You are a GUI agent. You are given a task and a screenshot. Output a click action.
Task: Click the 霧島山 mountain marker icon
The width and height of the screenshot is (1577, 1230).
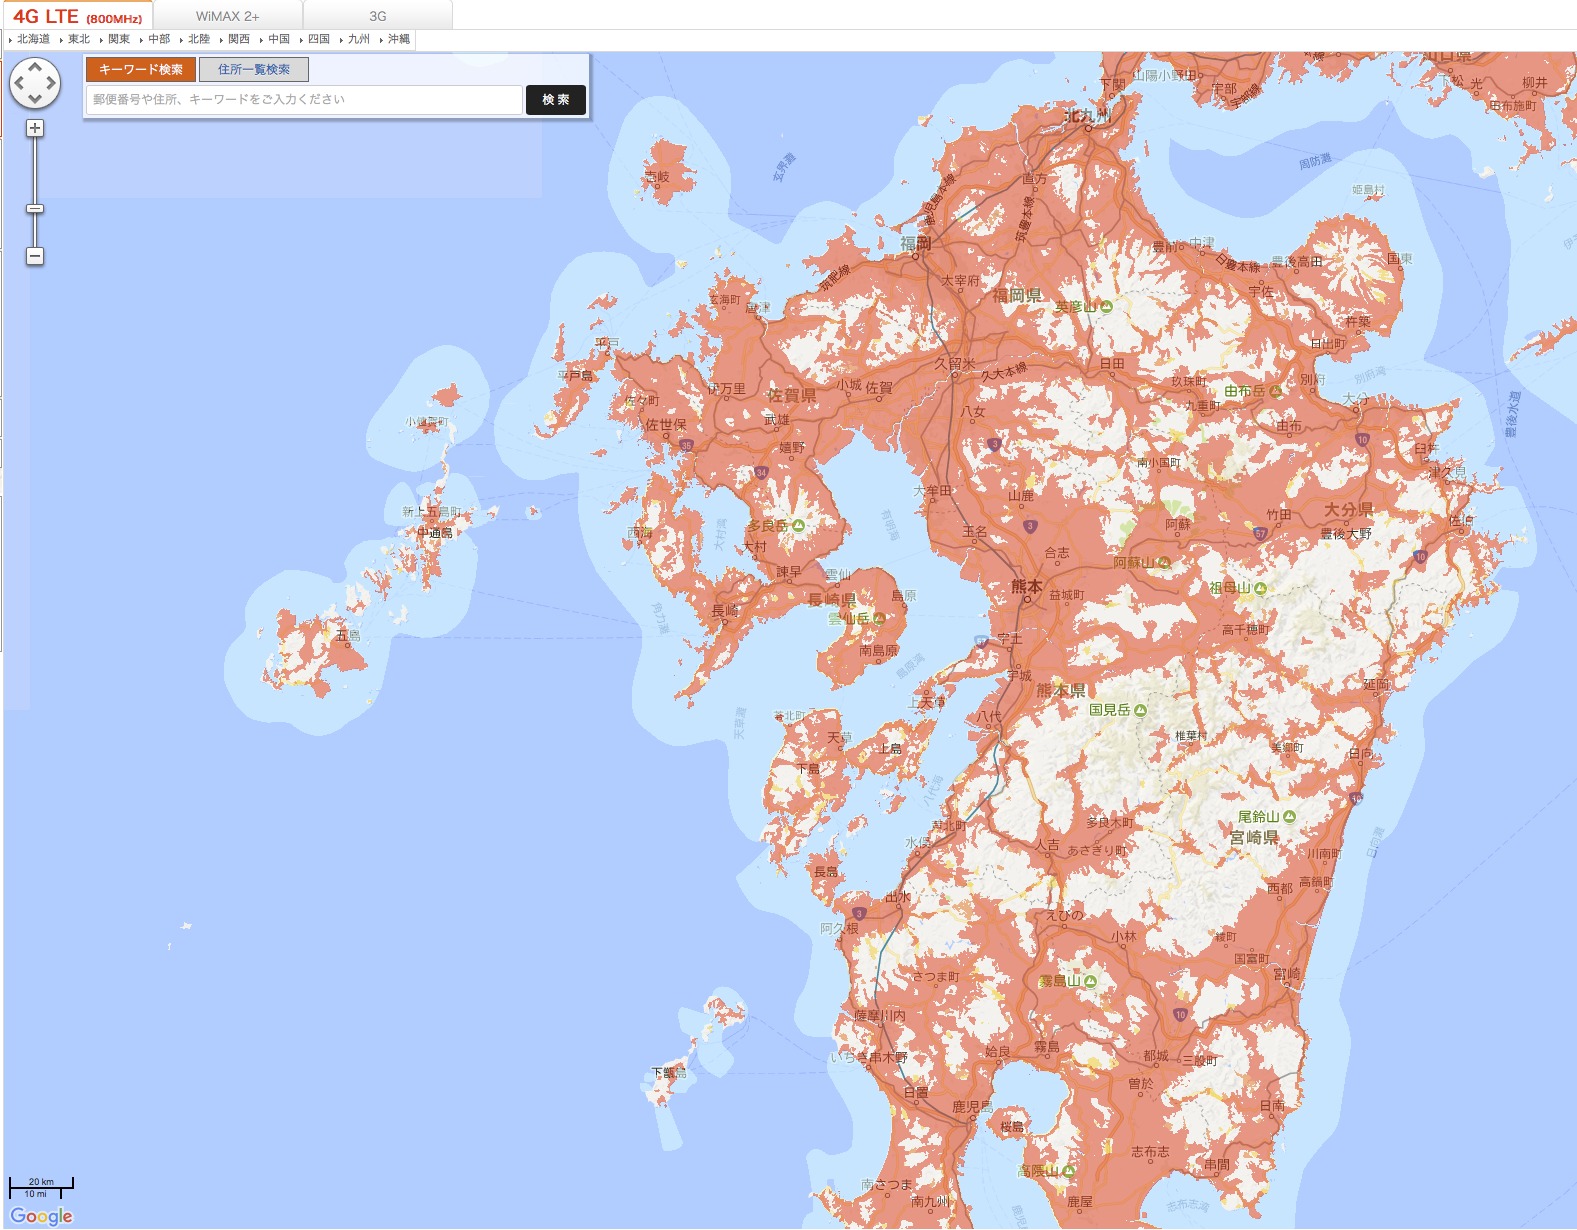pyautogui.click(x=1090, y=981)
